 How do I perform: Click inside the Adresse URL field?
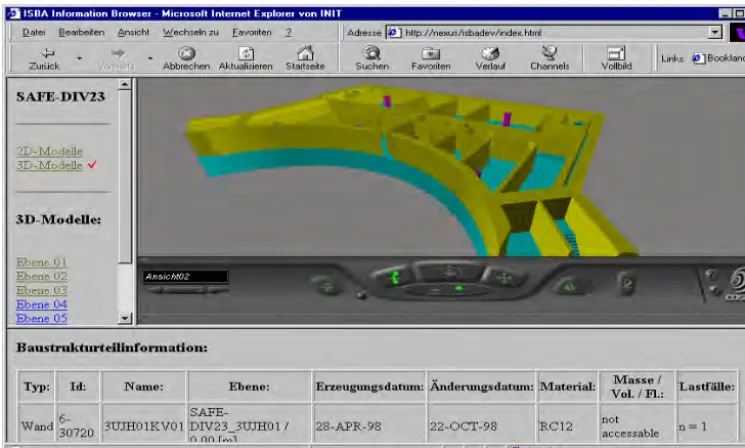pyautogui.click(x=554, y=32)
